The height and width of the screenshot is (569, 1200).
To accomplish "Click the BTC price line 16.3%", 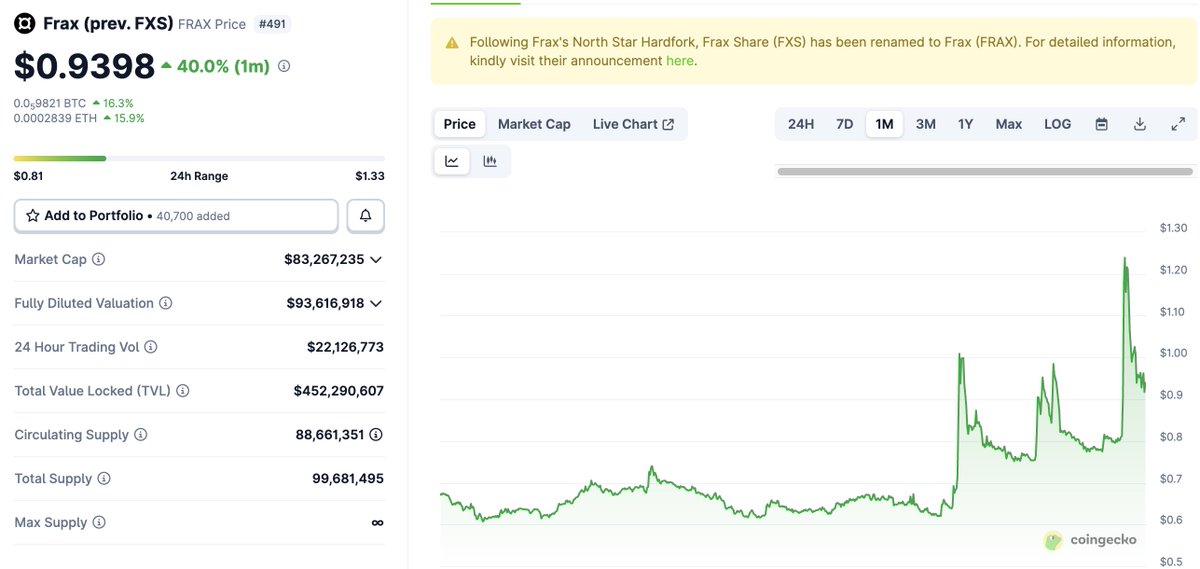I will click(74, 103).
